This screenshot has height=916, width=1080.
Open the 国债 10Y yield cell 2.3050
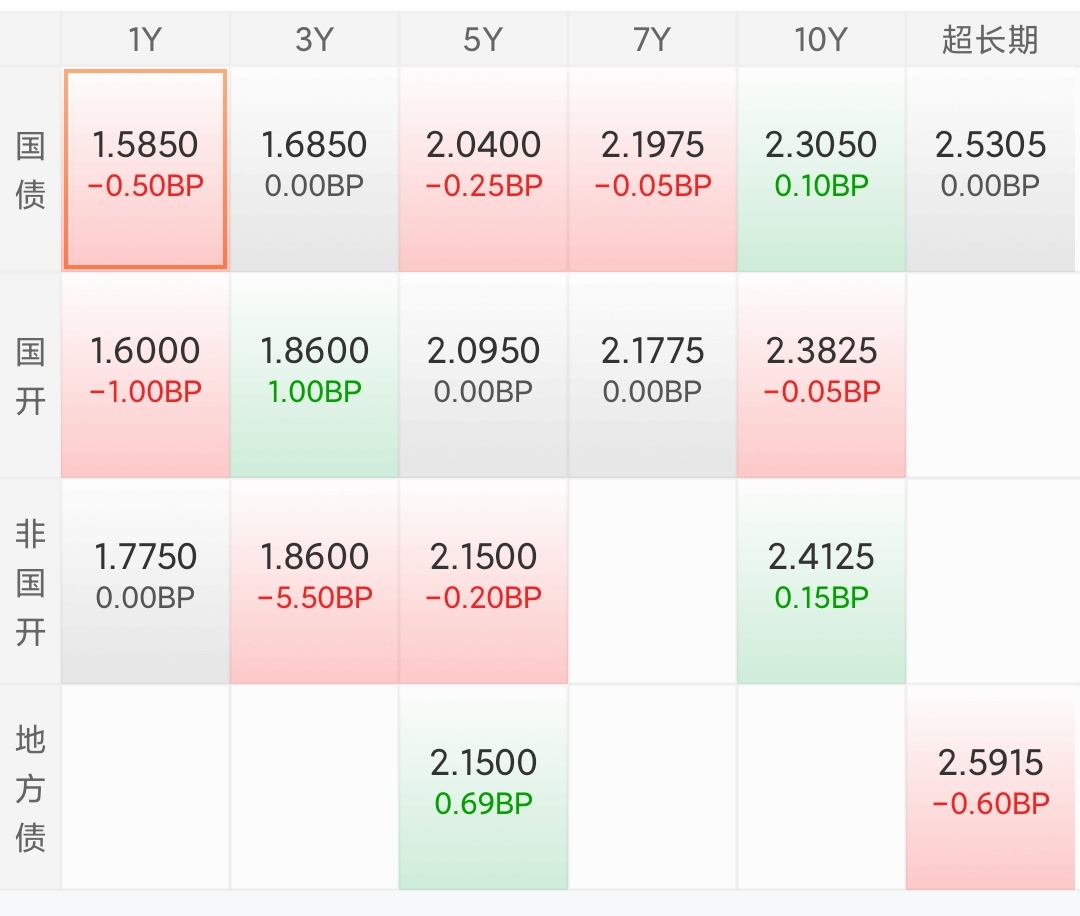tap(821, 169)
